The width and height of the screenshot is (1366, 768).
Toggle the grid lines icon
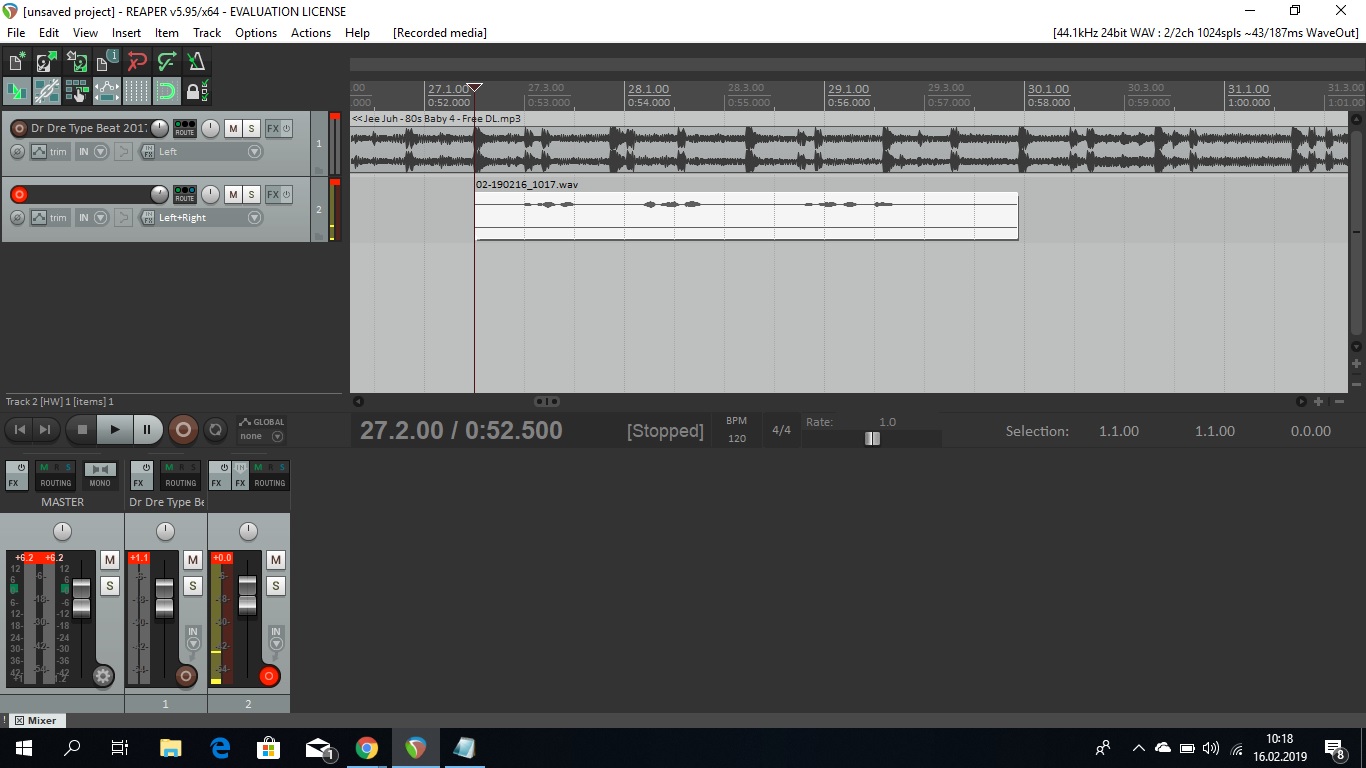coord(137,92)
